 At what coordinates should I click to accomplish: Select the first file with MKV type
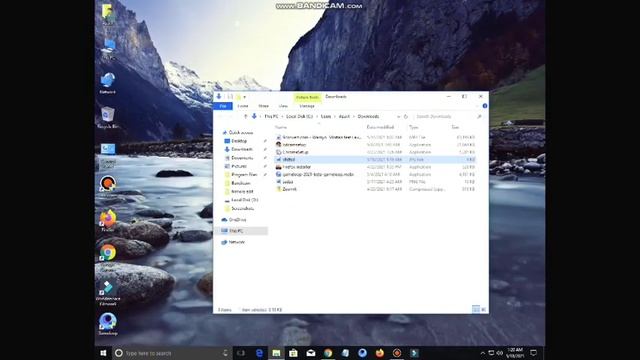375,137
